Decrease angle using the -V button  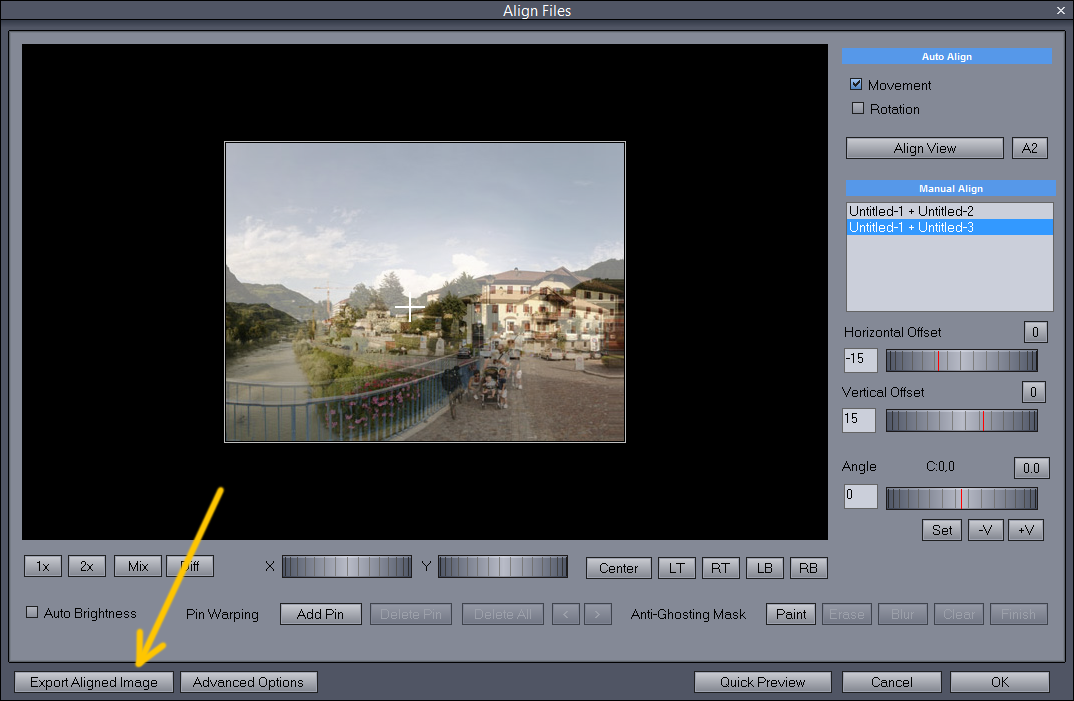coord(985,530)
